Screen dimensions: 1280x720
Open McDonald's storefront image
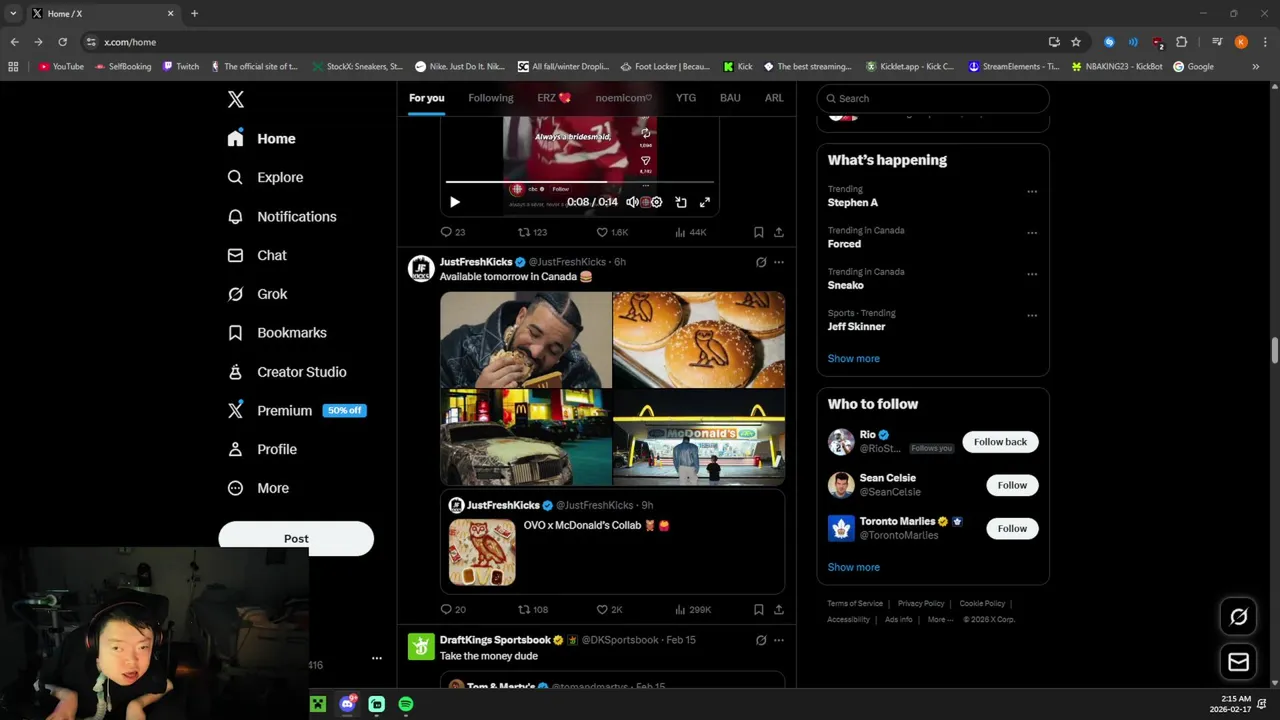click(699, 437)
